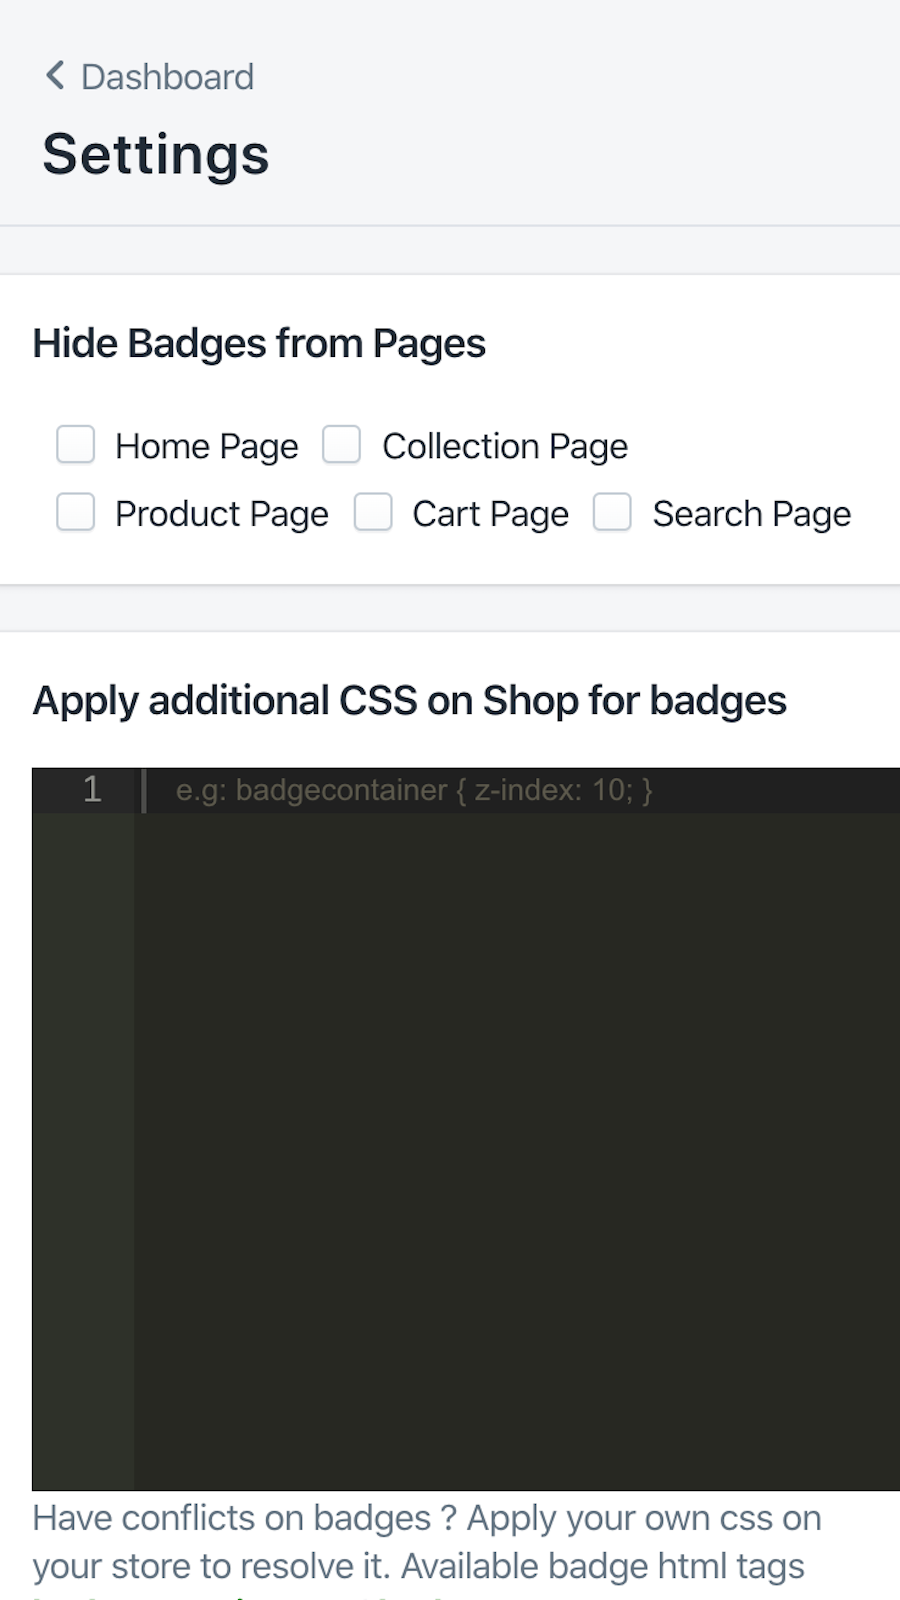Open the Dashboard link
900x1600 pixels.
(167, 76)
